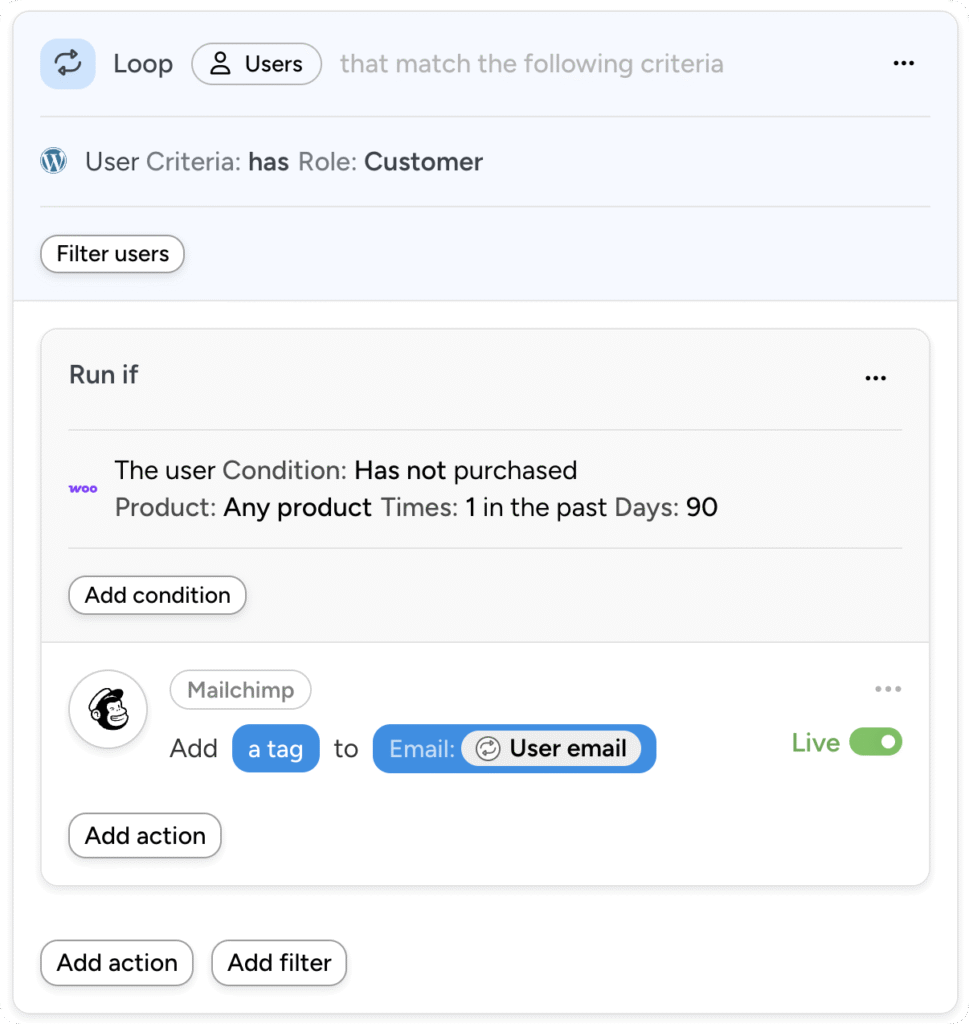Open the 'a tag' selection dropdown
Image resolution: width=969 pixels, height=1024 pixels.
pos(275,748)
